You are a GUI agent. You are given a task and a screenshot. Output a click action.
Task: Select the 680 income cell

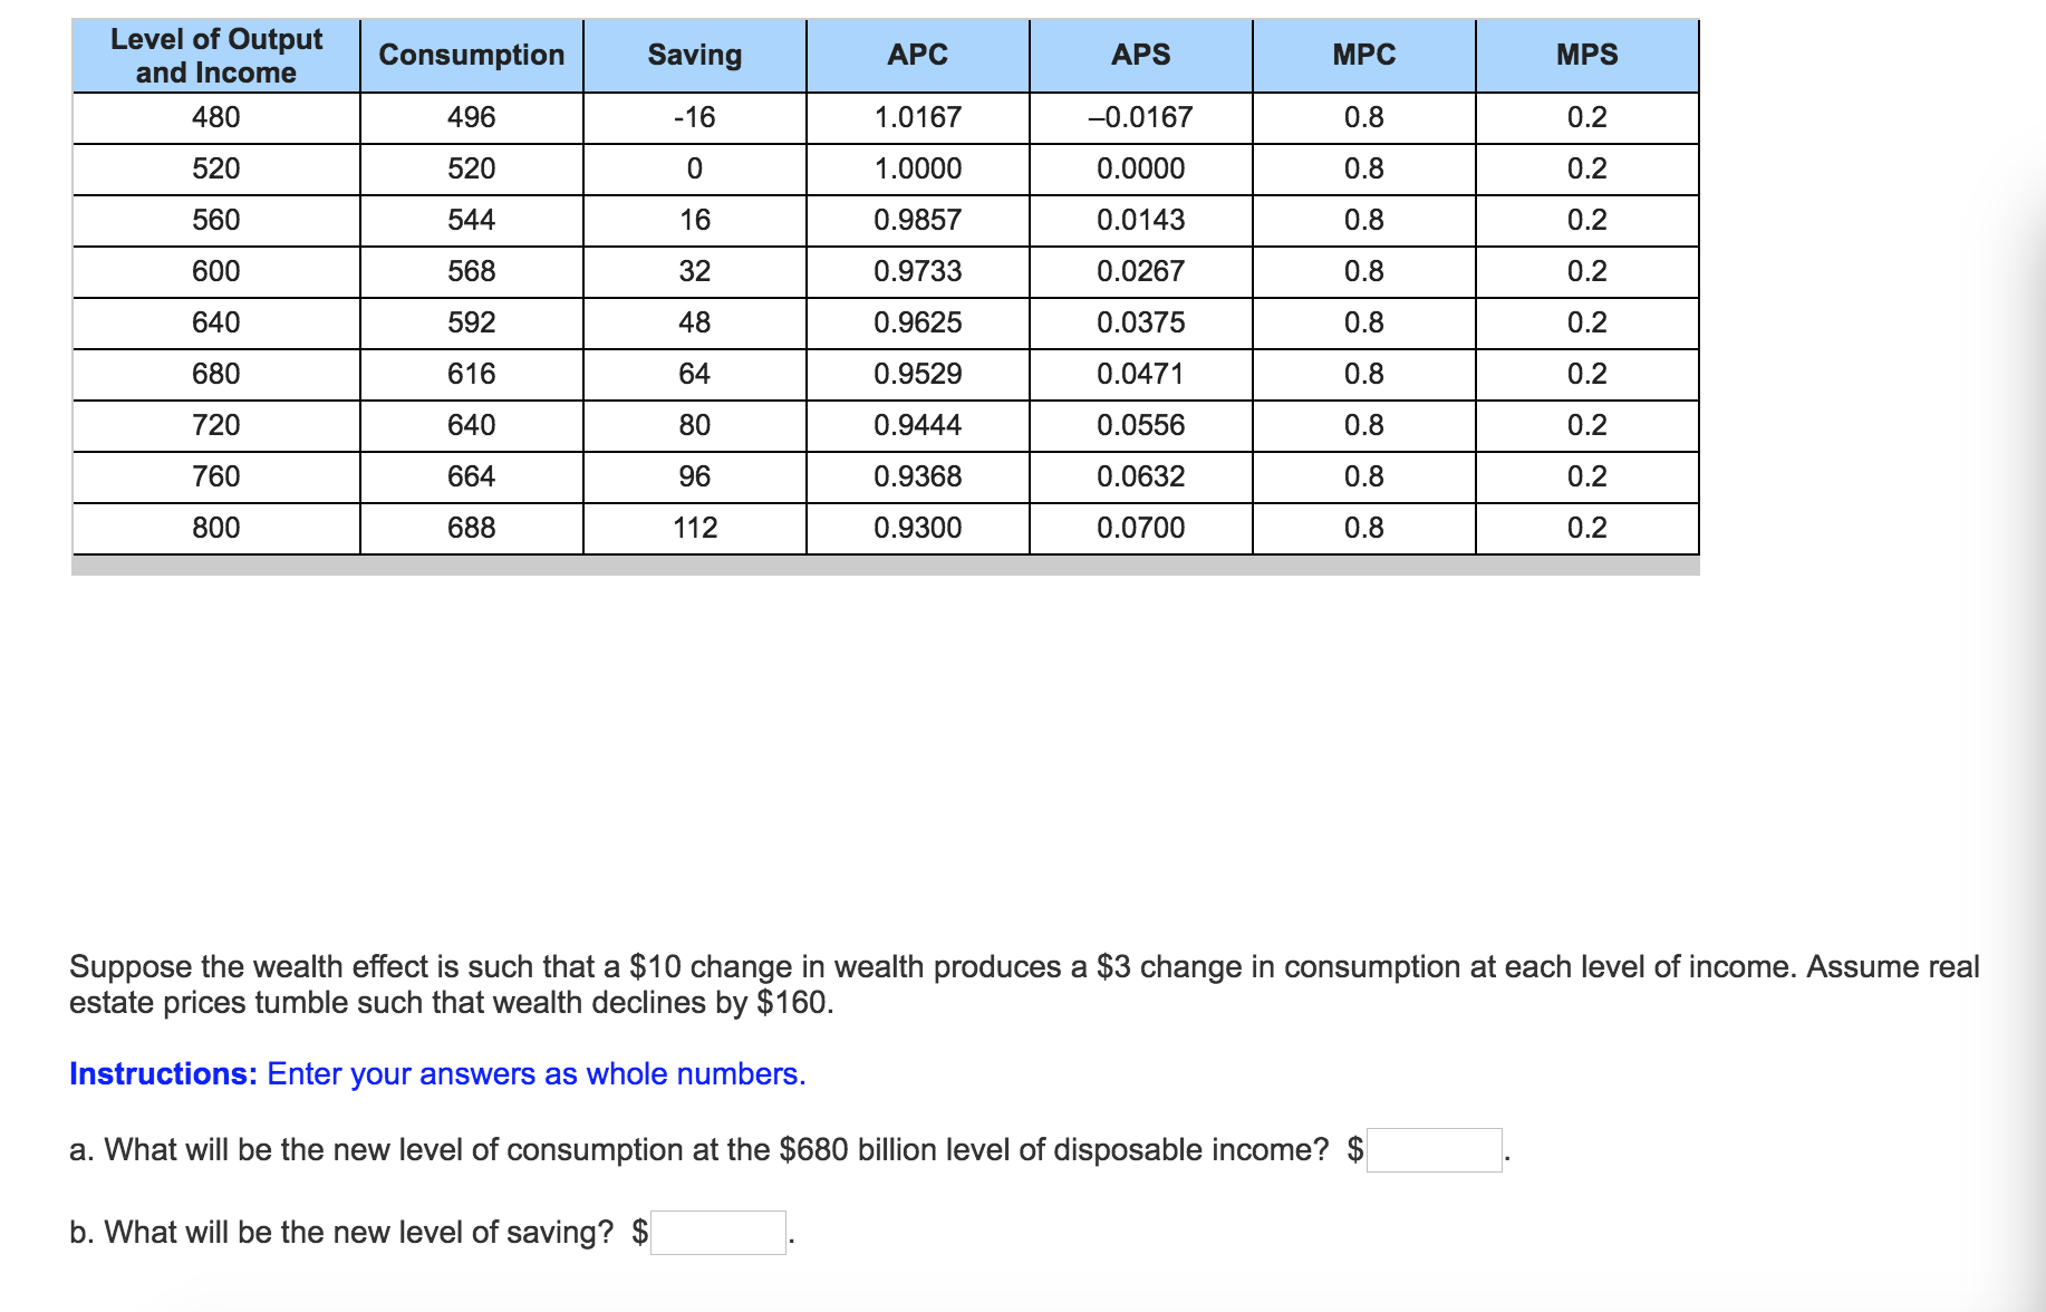[216, 374]
